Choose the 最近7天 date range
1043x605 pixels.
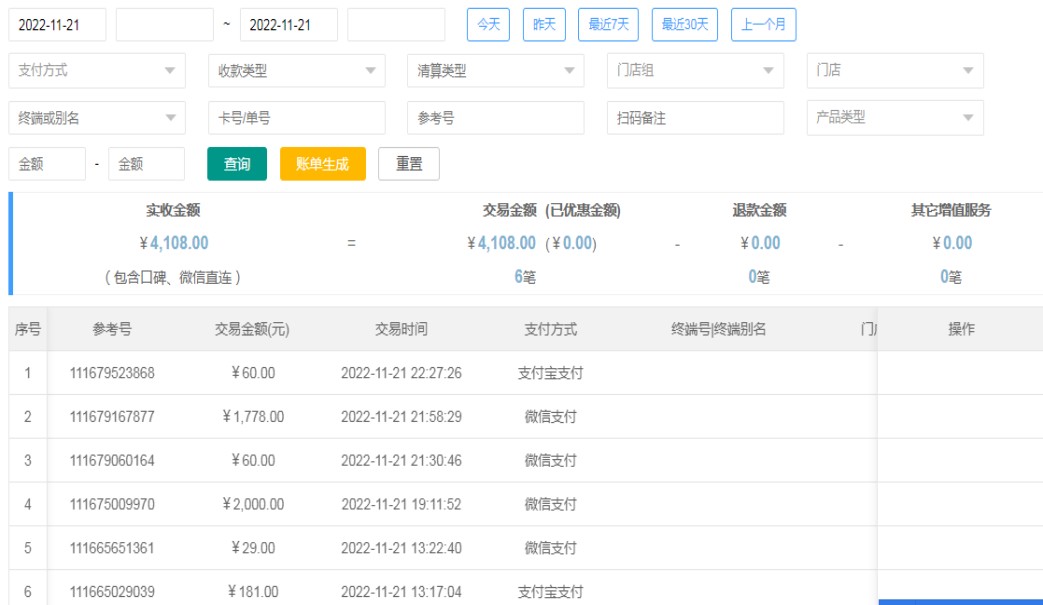coord(608,25)
